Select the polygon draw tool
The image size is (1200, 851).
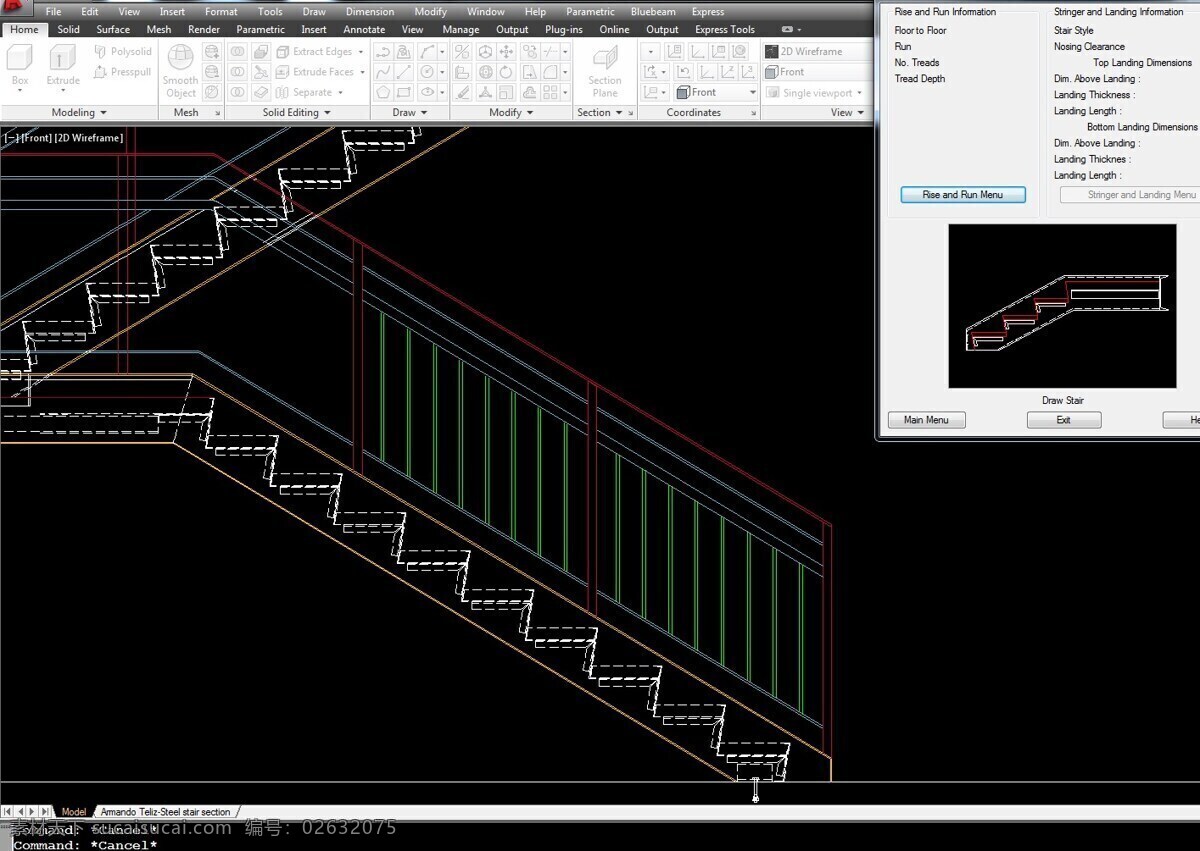(383, 92)
